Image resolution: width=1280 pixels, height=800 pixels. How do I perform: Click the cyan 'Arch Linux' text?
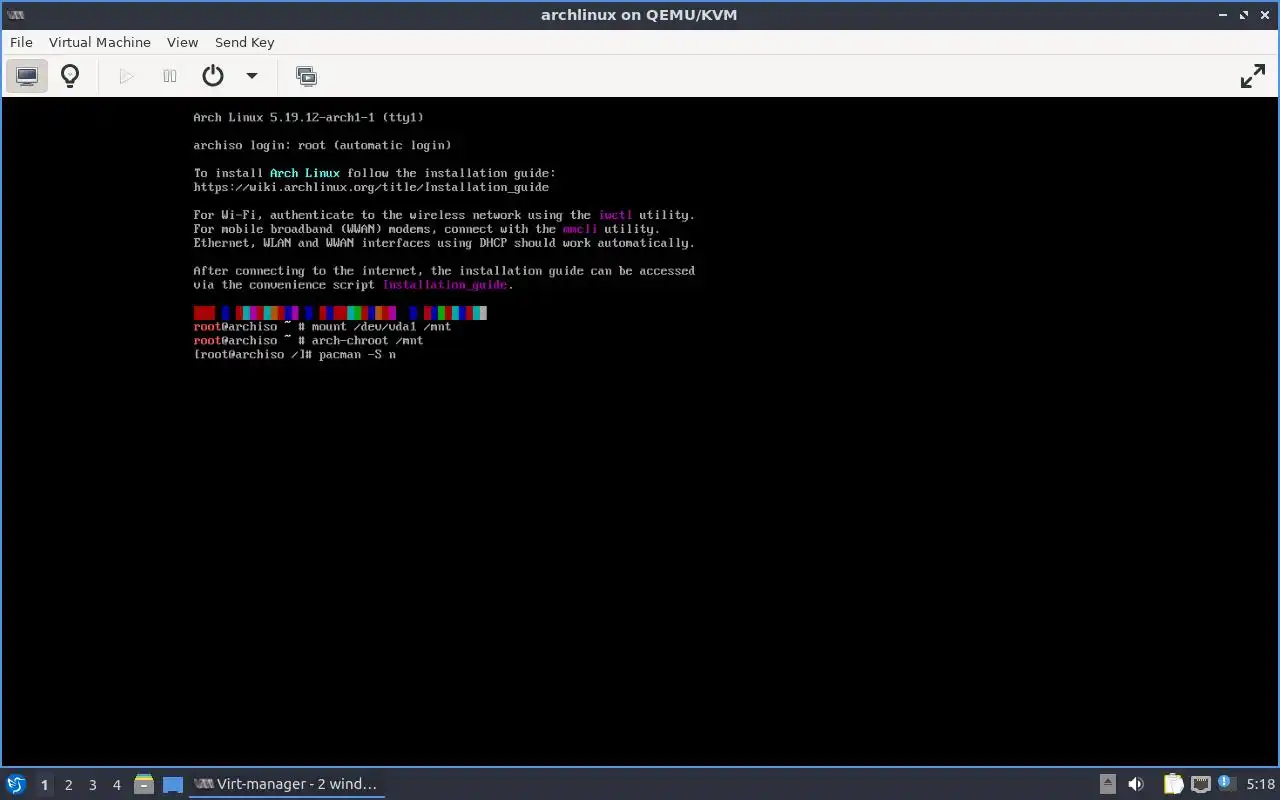pos(305,173)
